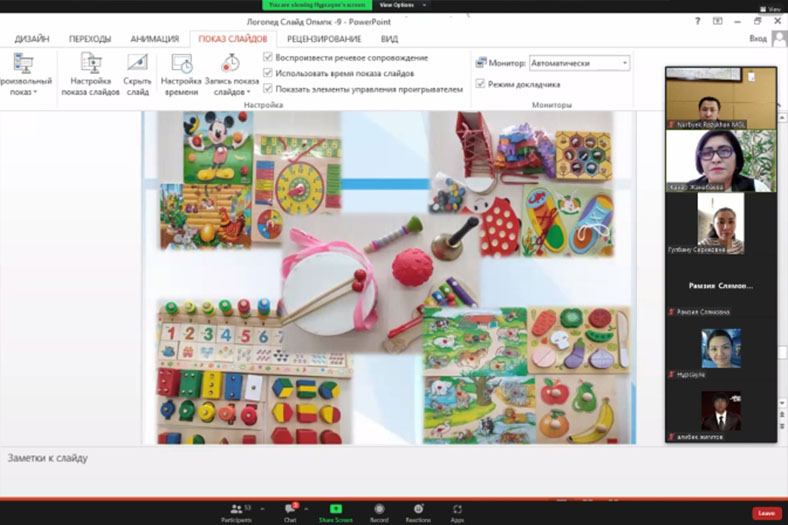The image size is (788, 525).
Task: Toggle Использовать время показа слайдов checkbox
Action: point(268,73)
